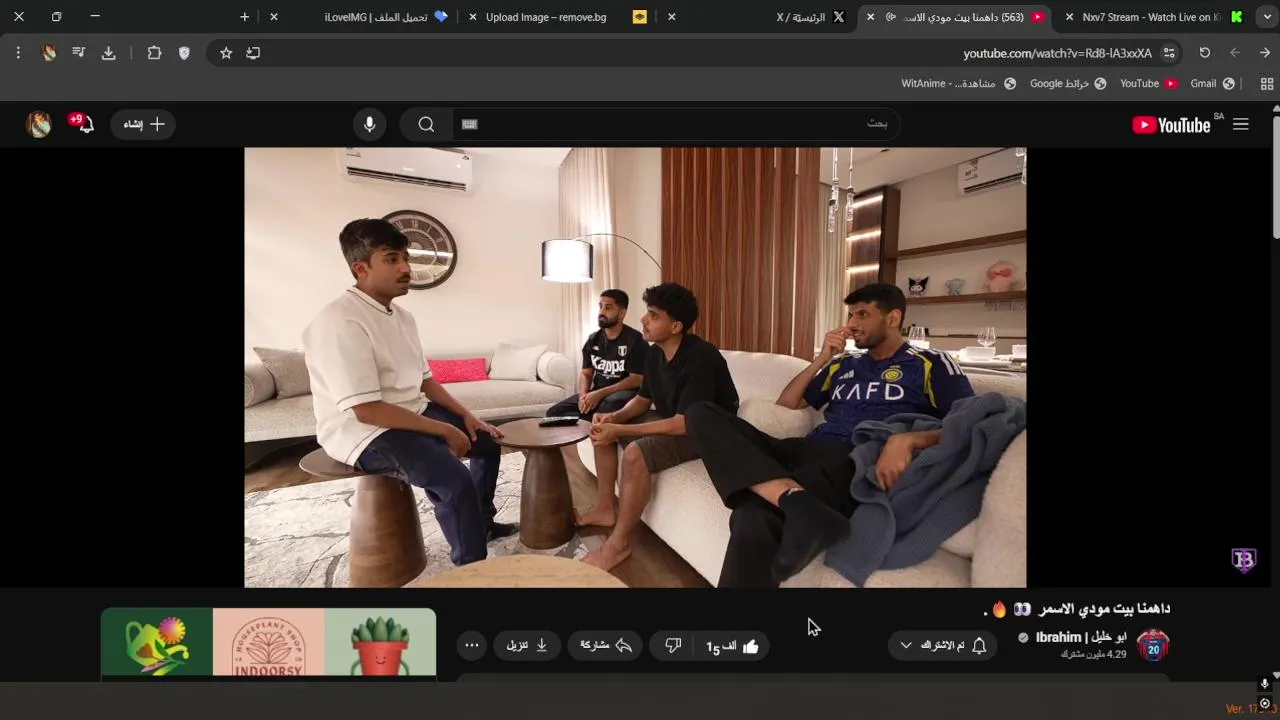1280x720 pixels.
Task: Click the shield icon in the toolbar
Action: (184, 53)
